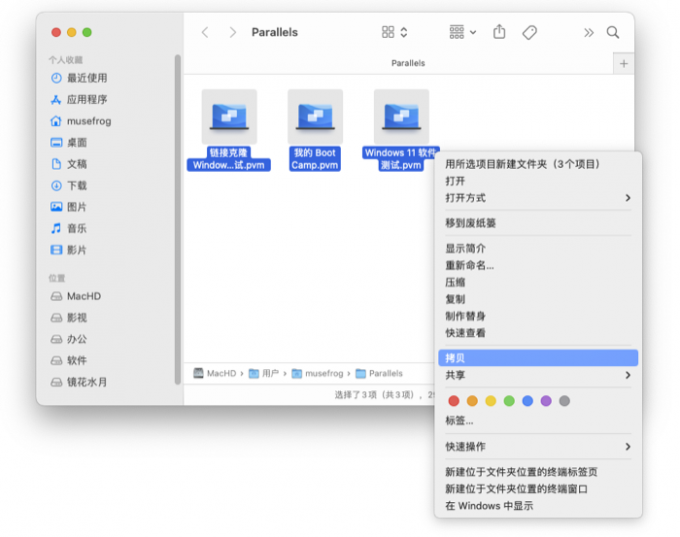Image resolution: width=680 pixels, height=537 pixels.
Task: Open Finder search magnifier
Action: pos(613,32)
